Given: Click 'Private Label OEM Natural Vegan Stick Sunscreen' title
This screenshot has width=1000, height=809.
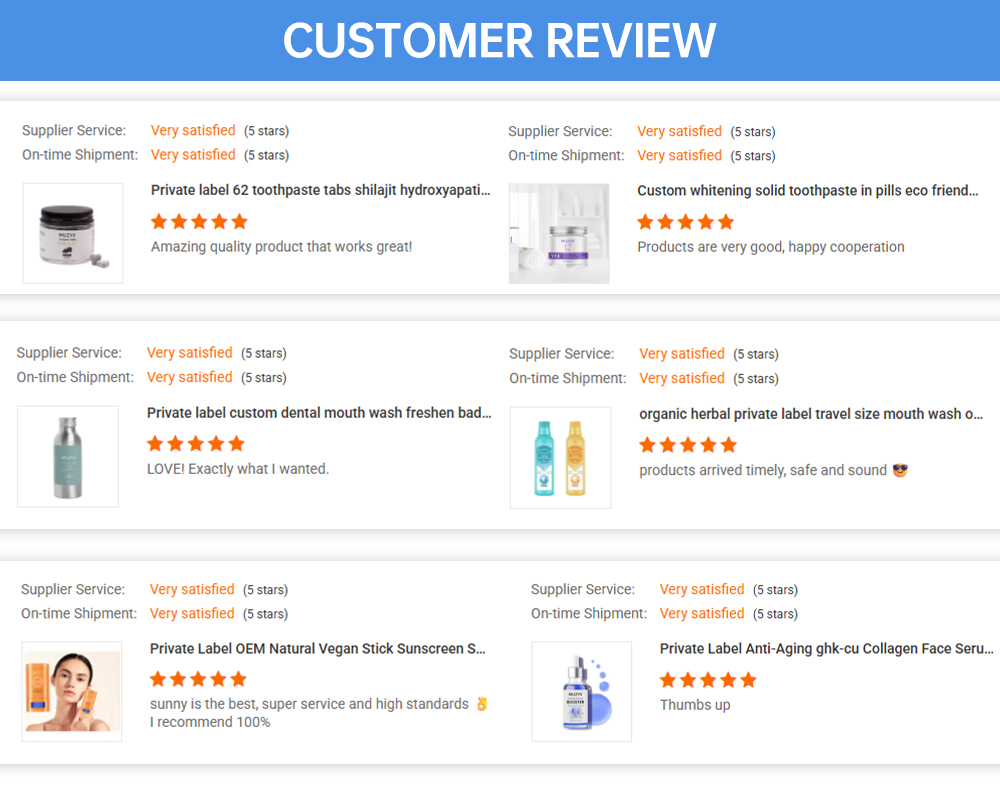Looking at the screenshot, I should (x=318, y=648).
